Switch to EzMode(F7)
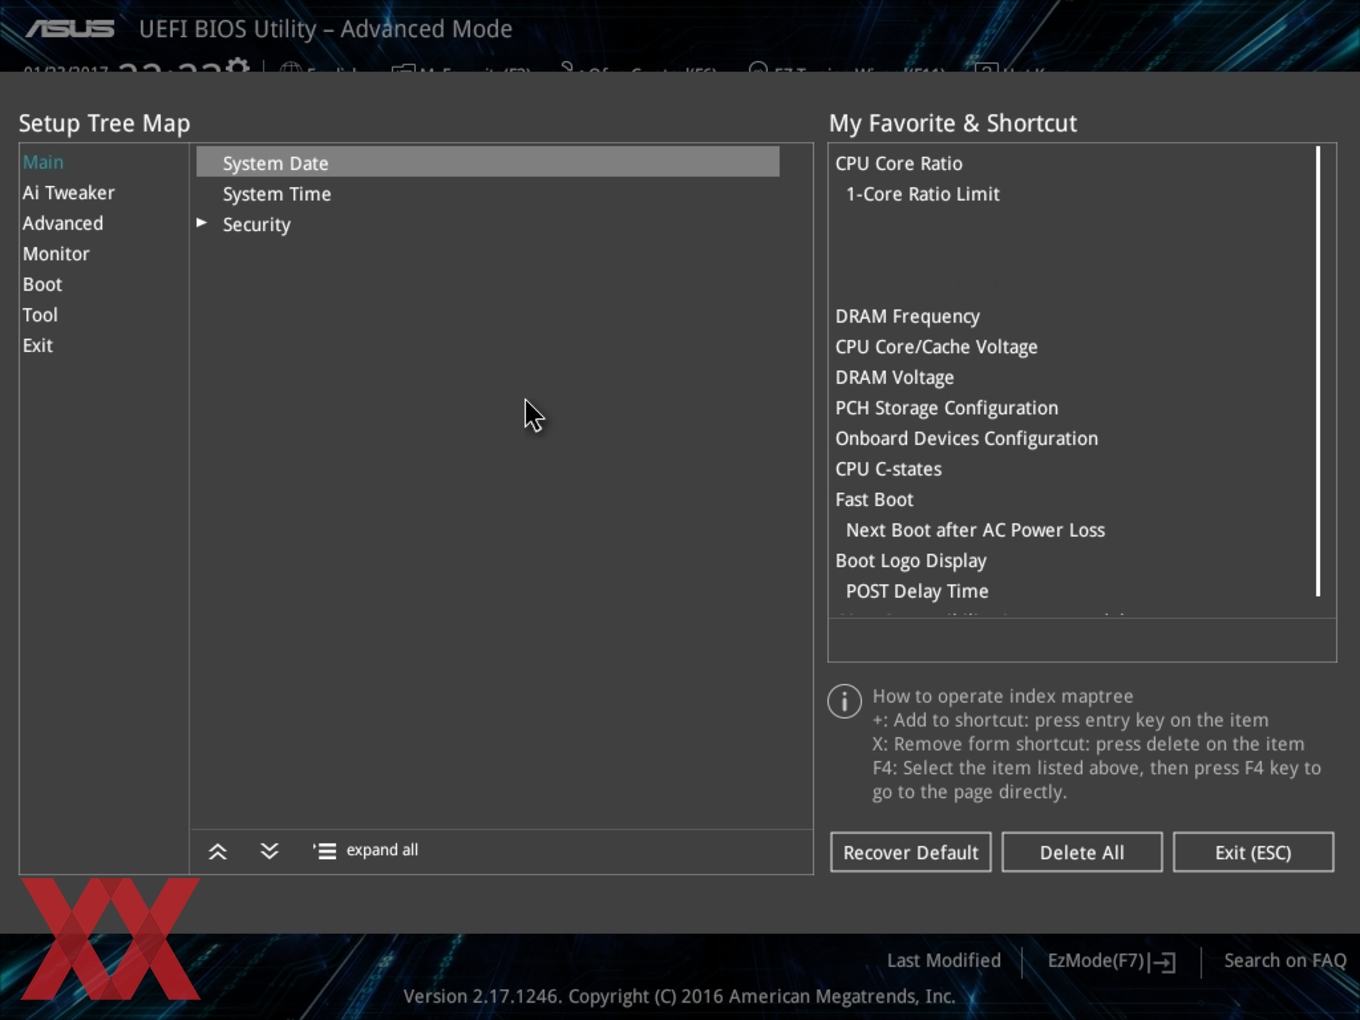This screenshot has height=1020, width=1360. pyautogui.click(x=1096, y=960)
